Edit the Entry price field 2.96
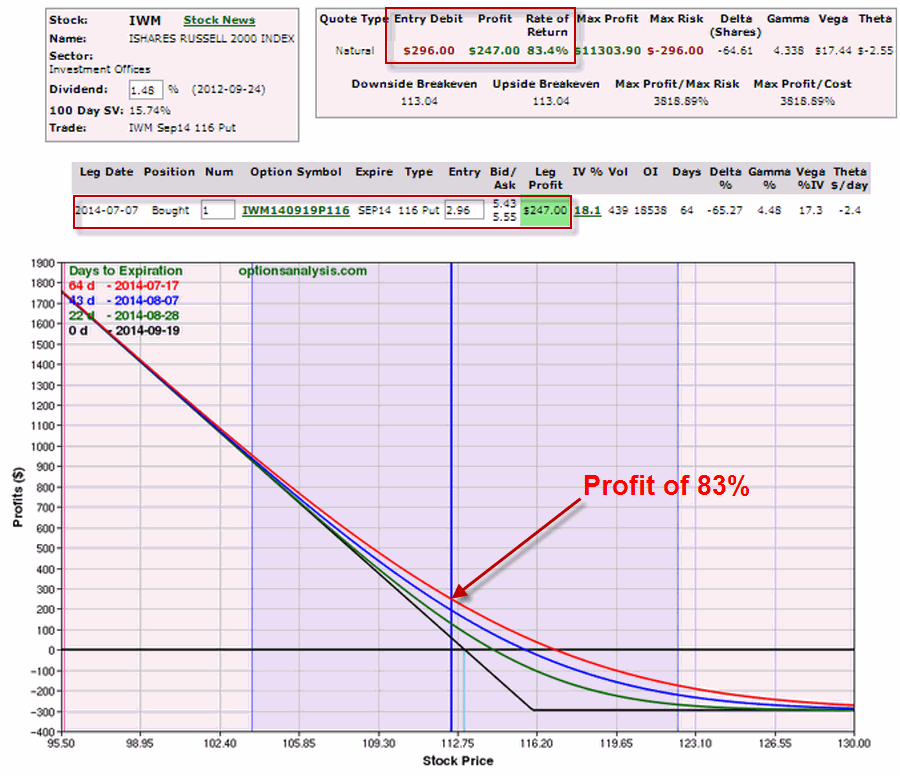This screenshot has height=776, width=900. (464, 211)
